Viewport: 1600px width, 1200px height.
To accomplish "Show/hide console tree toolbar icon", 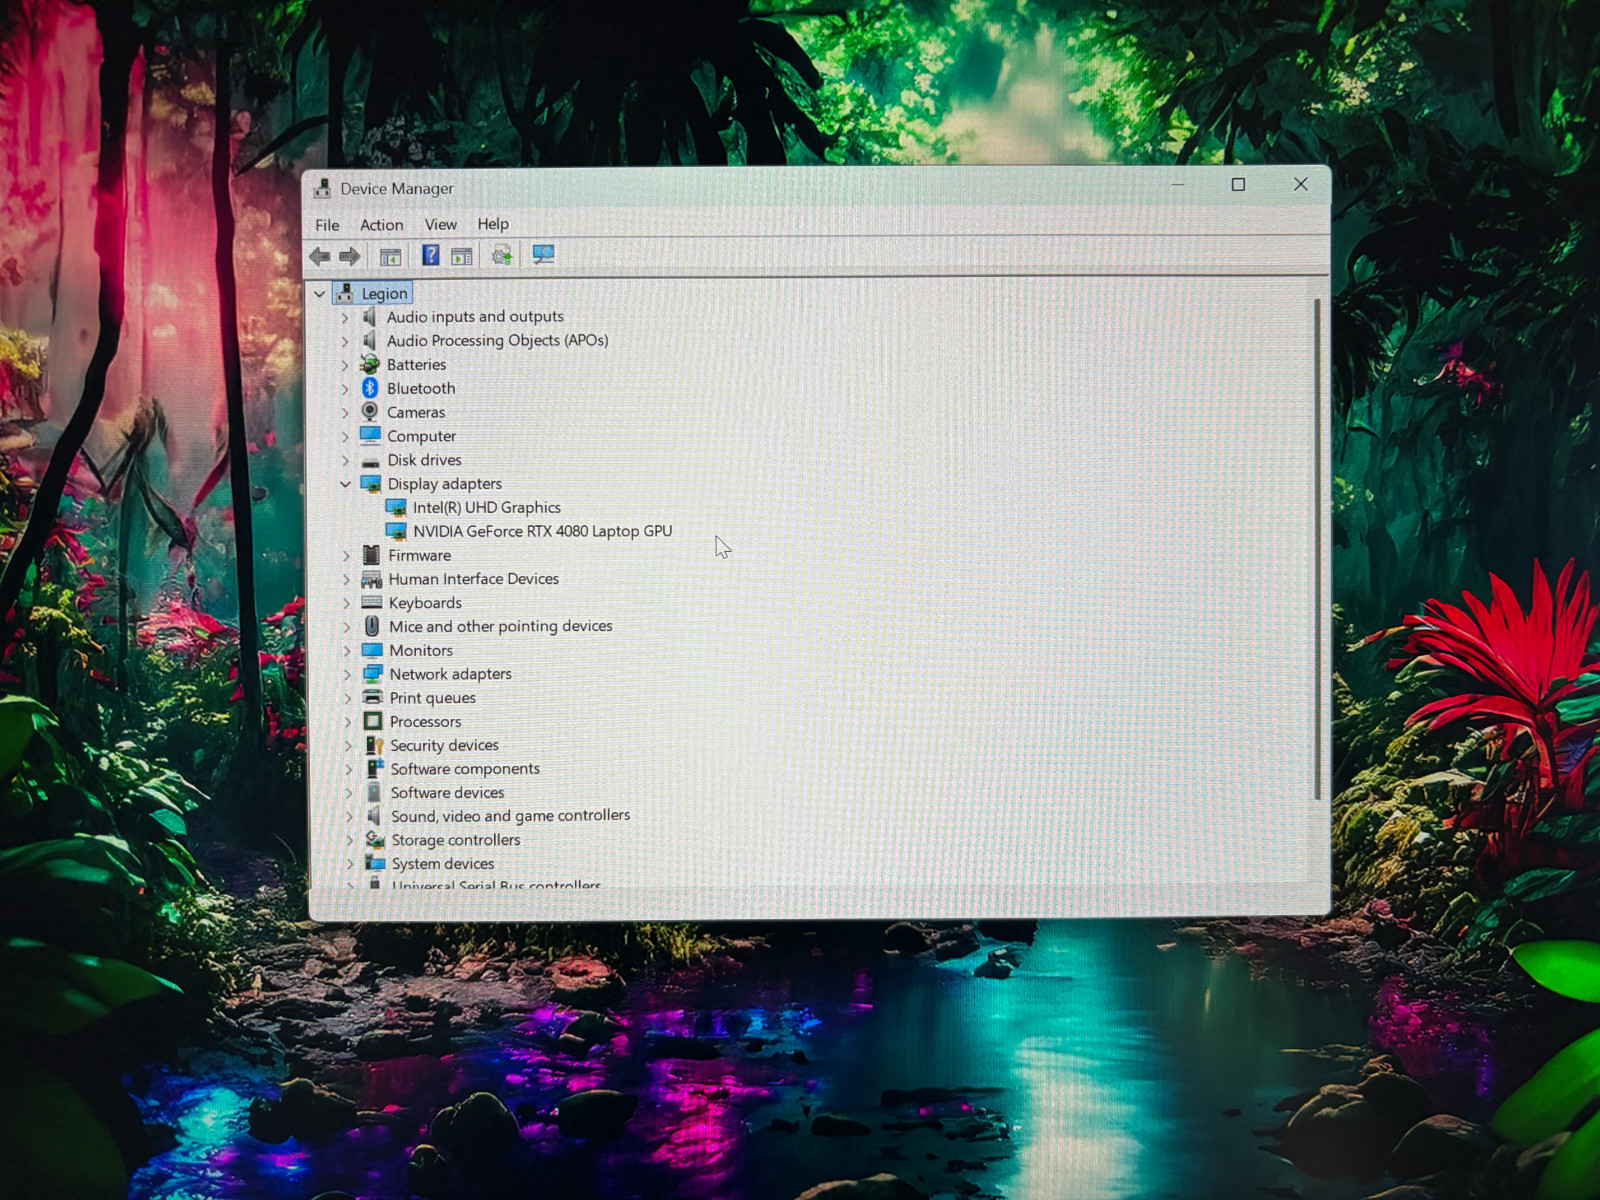I will (390, 257).
